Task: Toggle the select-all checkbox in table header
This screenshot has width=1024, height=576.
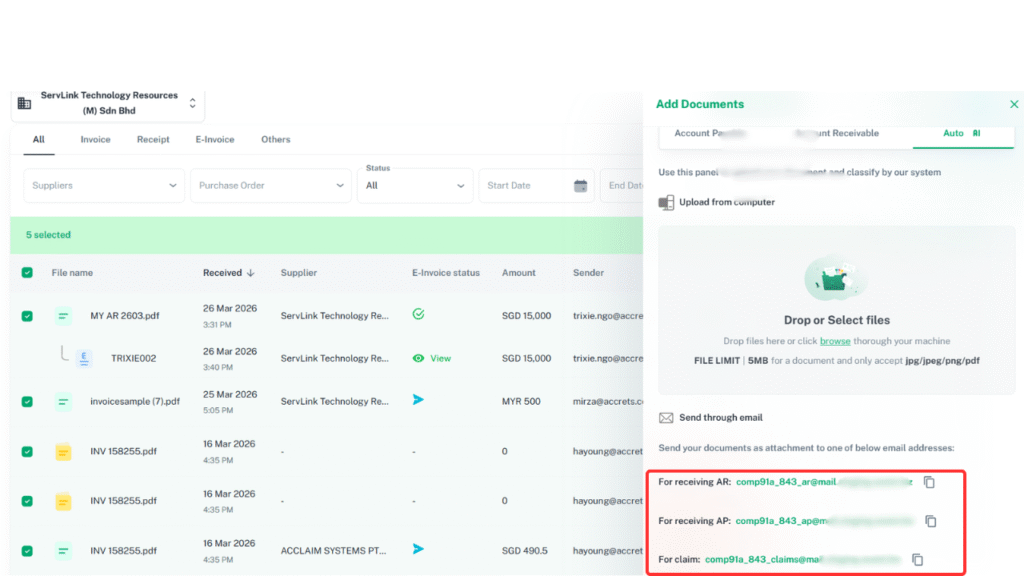Action: (27, 273)
